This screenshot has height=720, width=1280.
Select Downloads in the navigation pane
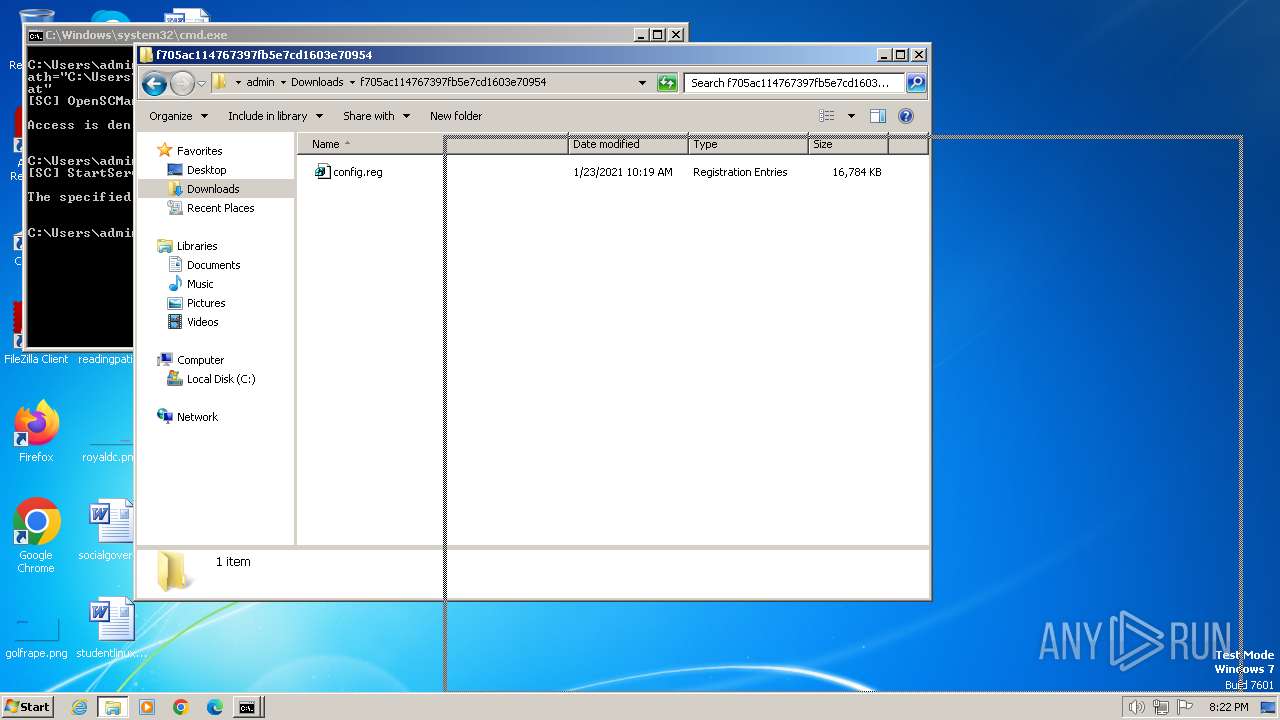click(x=213, y=189)
